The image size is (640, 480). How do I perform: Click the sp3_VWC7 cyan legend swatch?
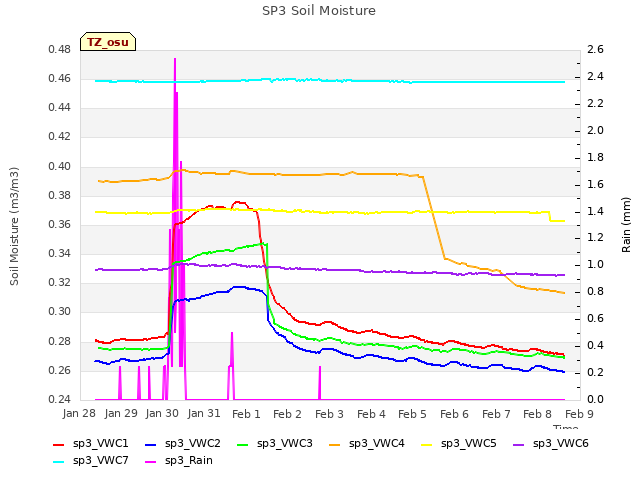point(59,462)
